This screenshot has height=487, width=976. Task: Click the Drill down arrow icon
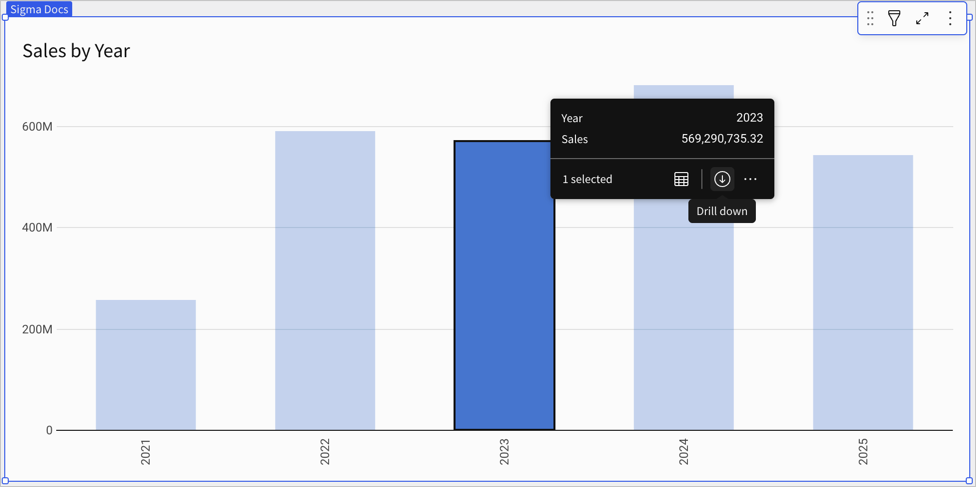click(x=721, y=179)
